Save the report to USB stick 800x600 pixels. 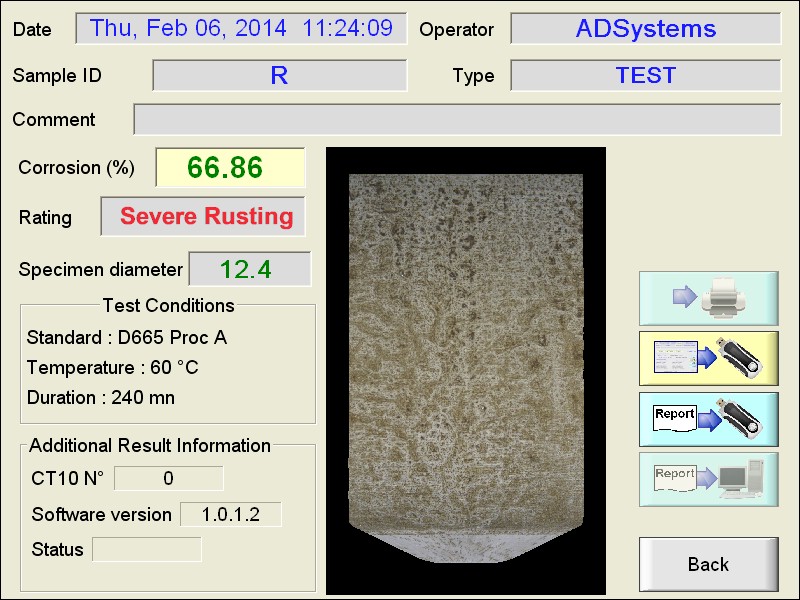coord(709,419)
